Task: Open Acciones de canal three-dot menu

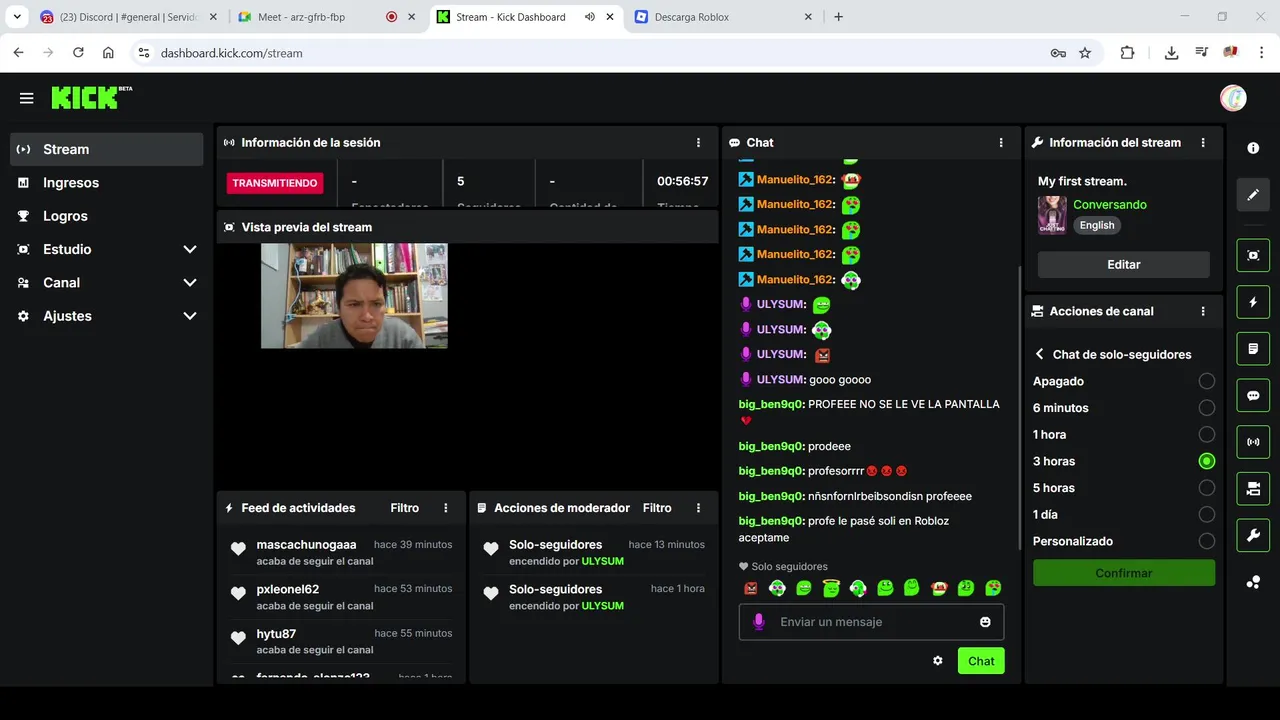Action: [x=1203, y=311]
